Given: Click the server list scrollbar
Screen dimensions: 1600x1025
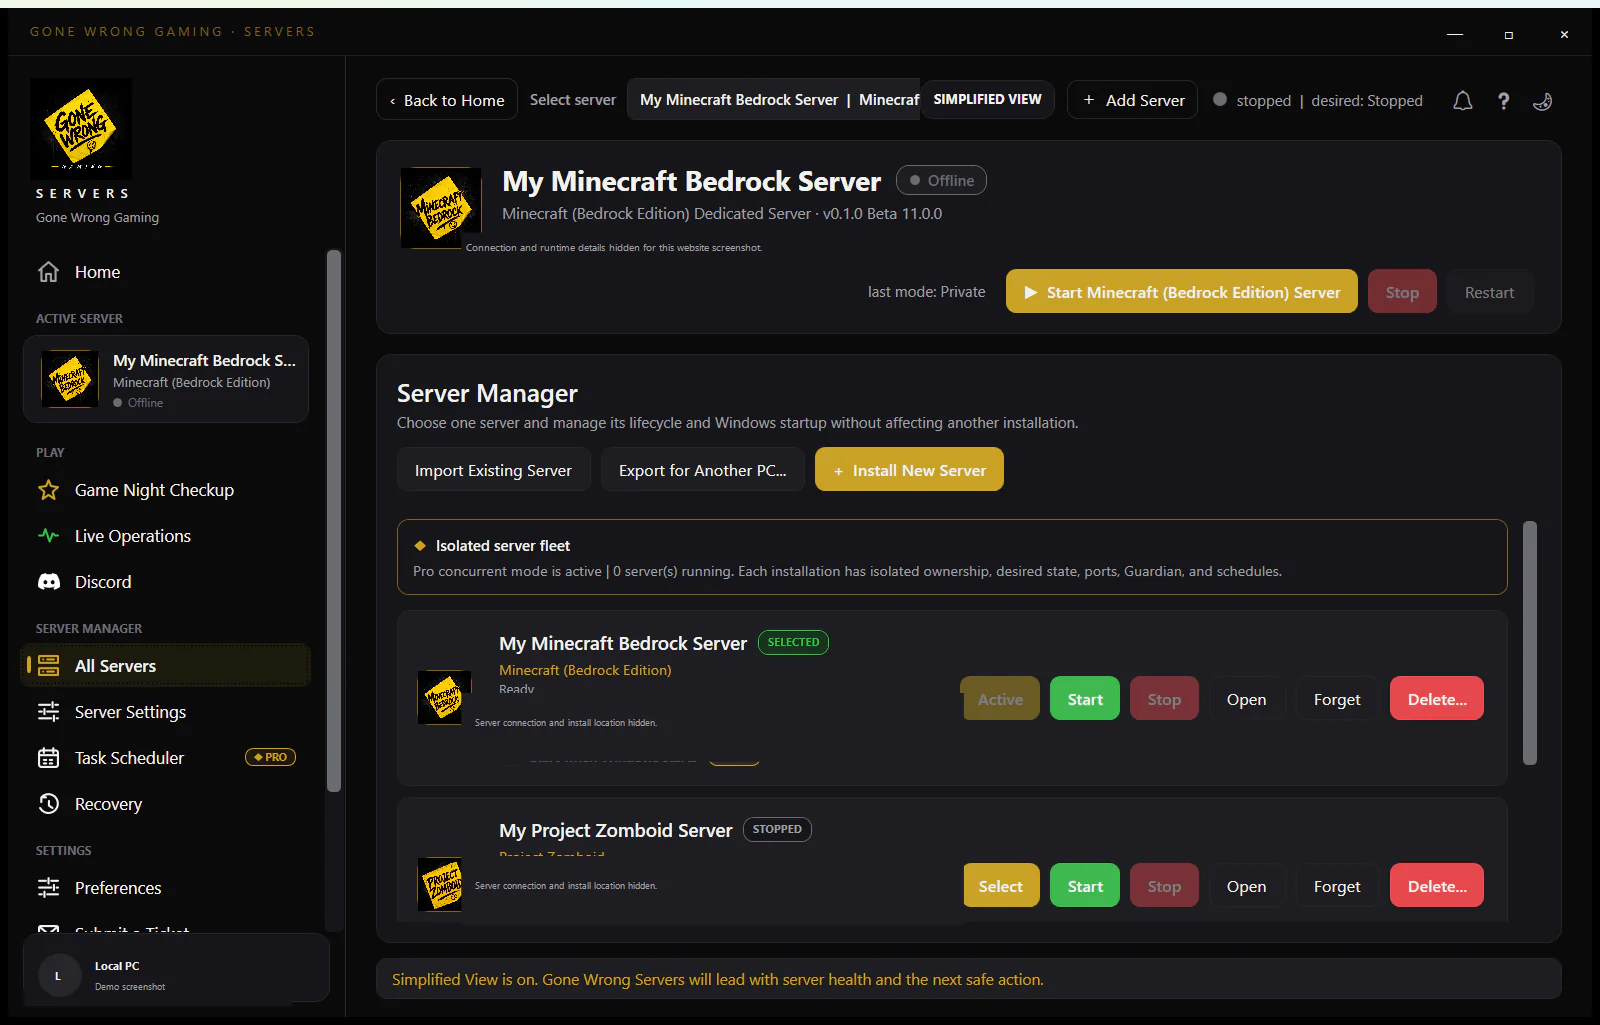Looking at the screenshot, I should click(x=1529, y=642).
